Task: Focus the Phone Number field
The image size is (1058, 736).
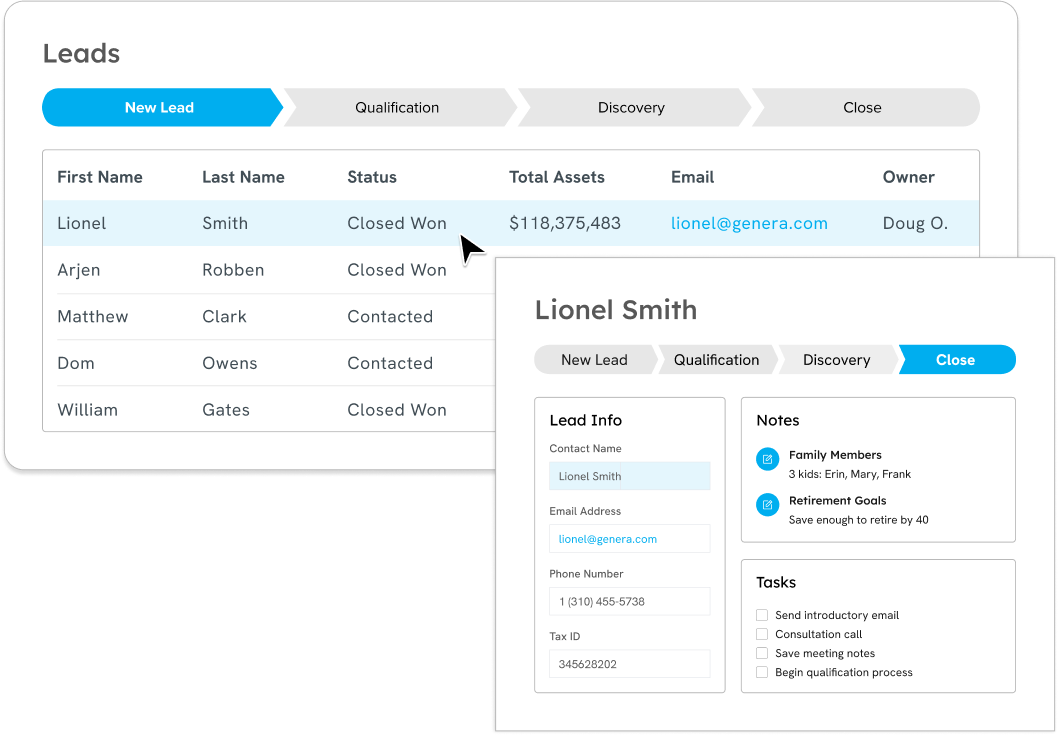Action: (629, 601)
